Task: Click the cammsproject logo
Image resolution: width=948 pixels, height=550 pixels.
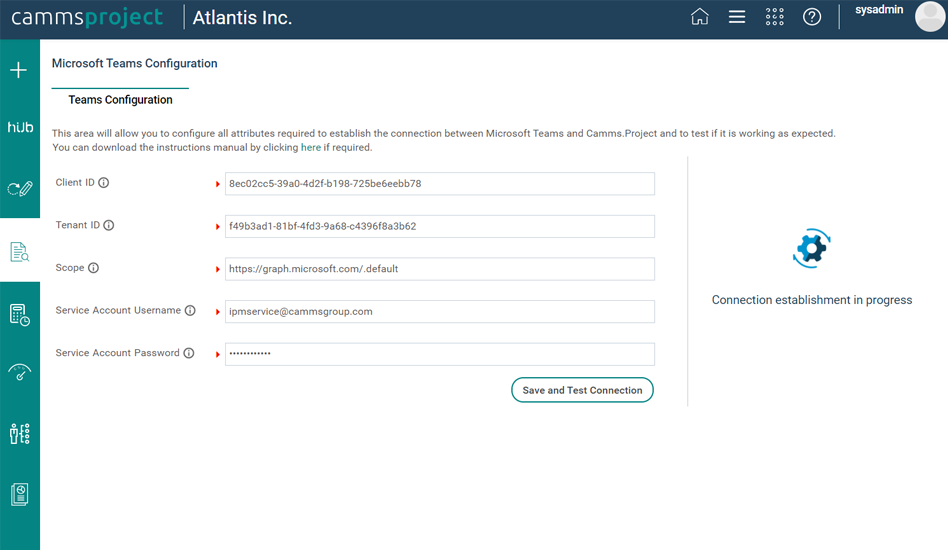Action: tap(87, 18)
